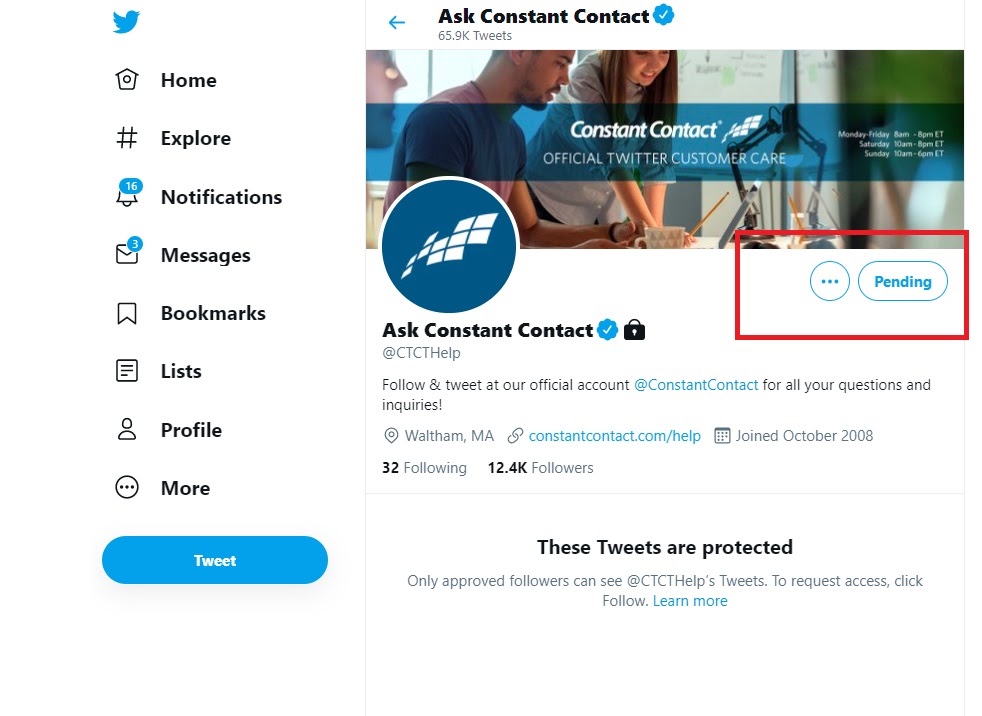Click the Lists sidebar icon
The height and width of the screenshot is (716, 982).
pos(127,371)
